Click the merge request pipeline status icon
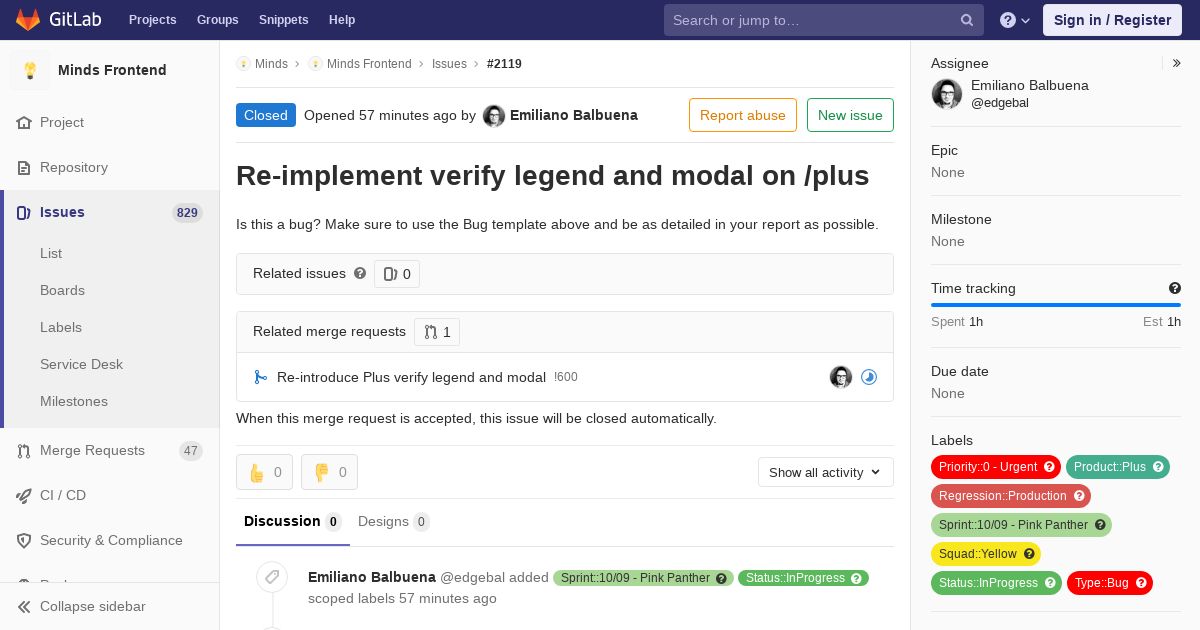The image size is (1200, 630). click(869, 377)
